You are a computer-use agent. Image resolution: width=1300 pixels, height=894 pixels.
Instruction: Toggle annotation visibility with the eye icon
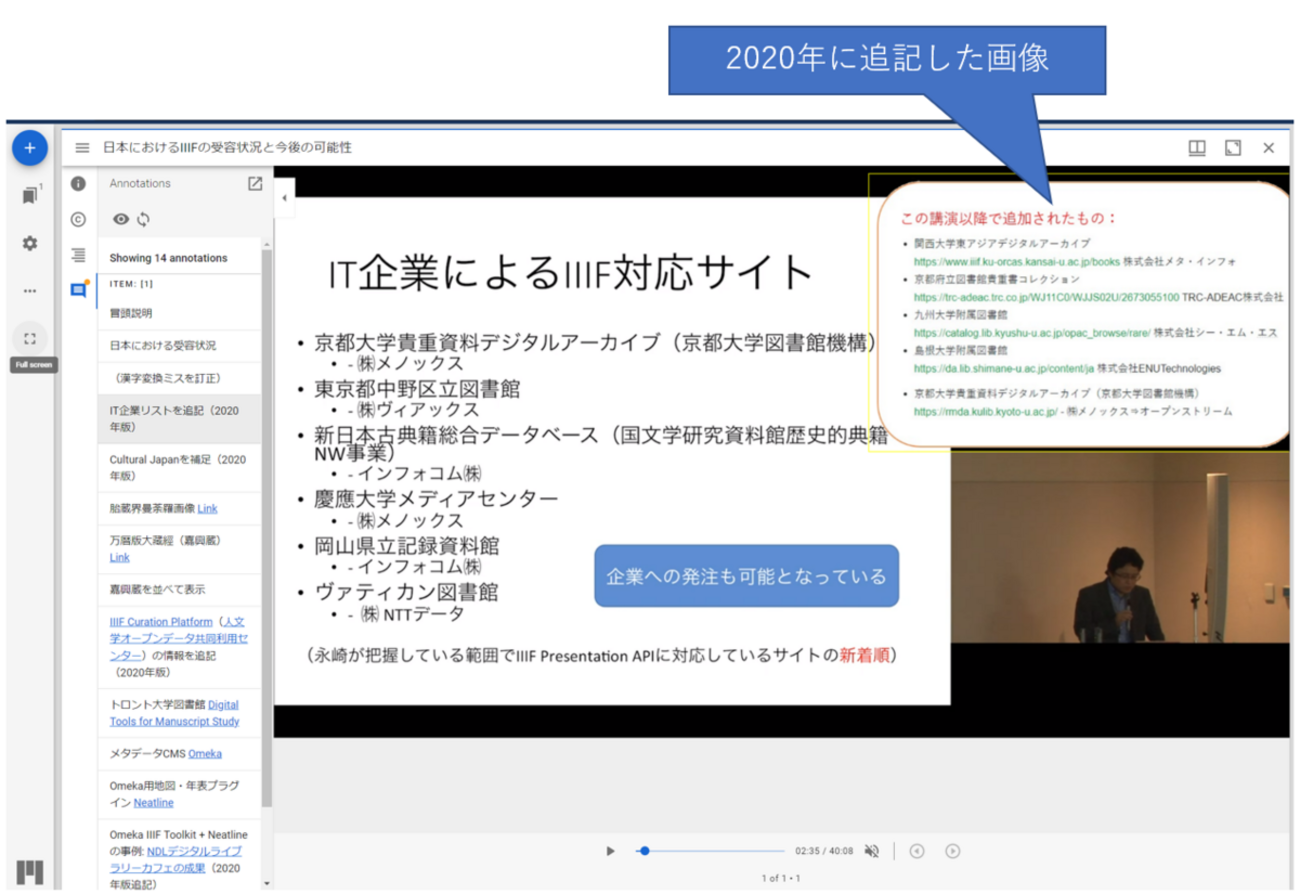(121, 220)
